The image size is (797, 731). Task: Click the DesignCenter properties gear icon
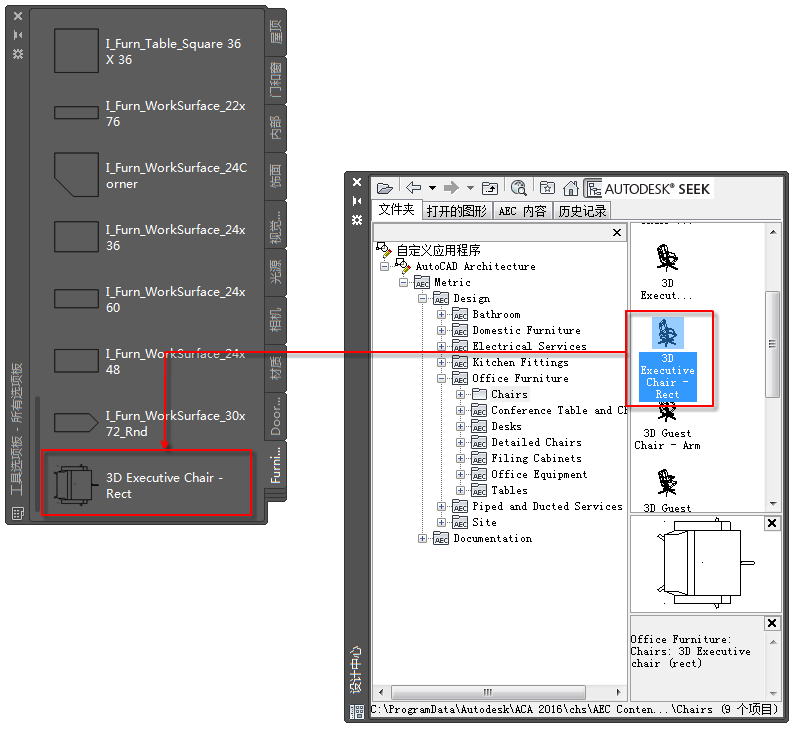[x=357, y=220]
